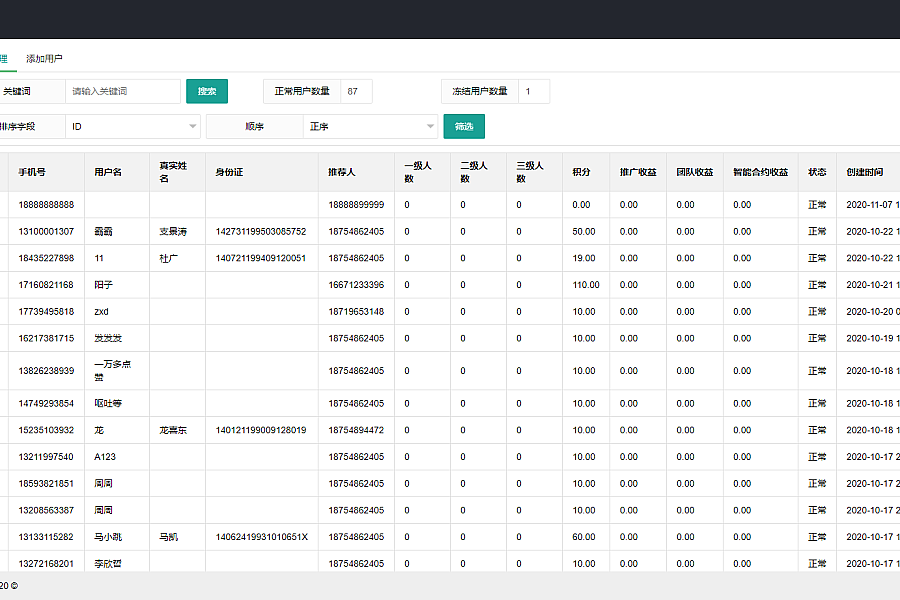
Task: Open the ID sort field dropdown
Action: pos(133,126)
